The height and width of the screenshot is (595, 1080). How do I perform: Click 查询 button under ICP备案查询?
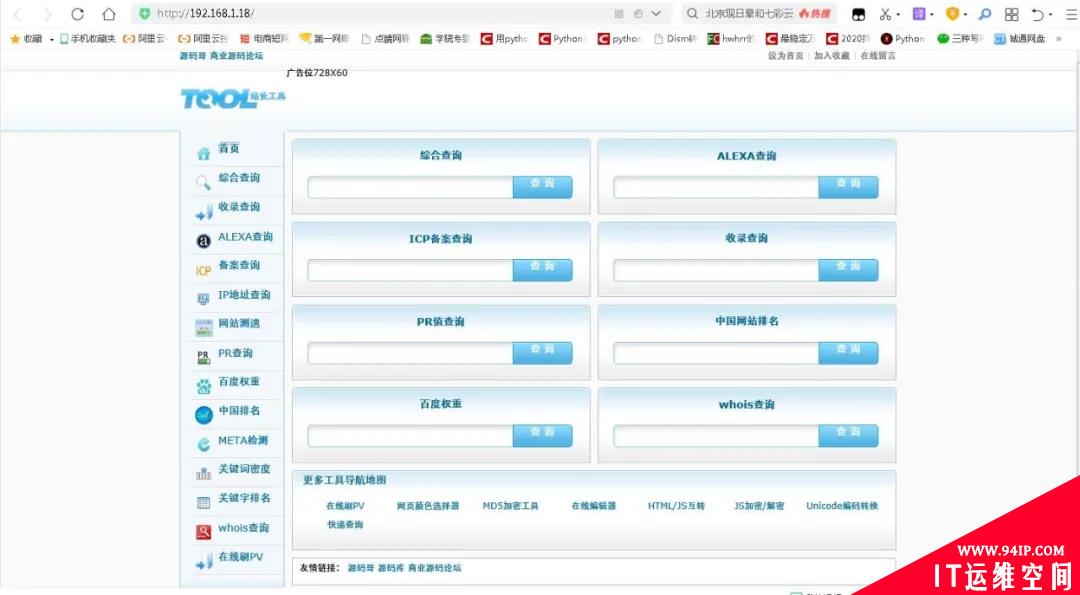(542, 269)
